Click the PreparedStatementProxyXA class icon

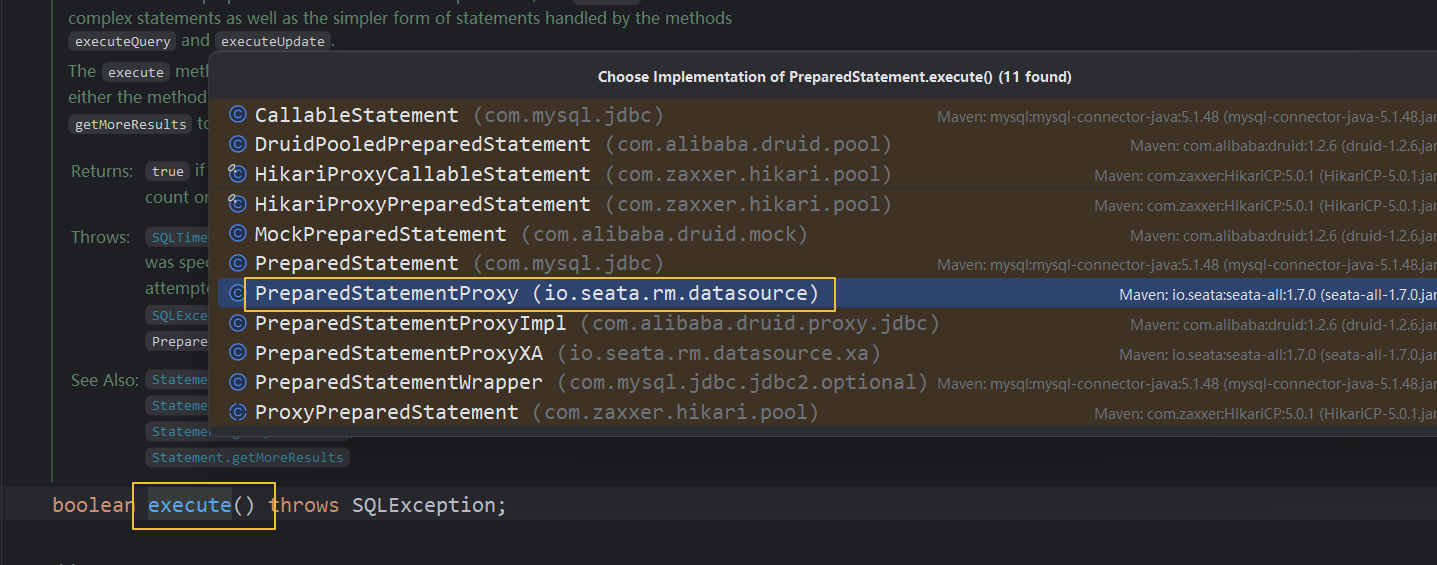pos(237,353)
